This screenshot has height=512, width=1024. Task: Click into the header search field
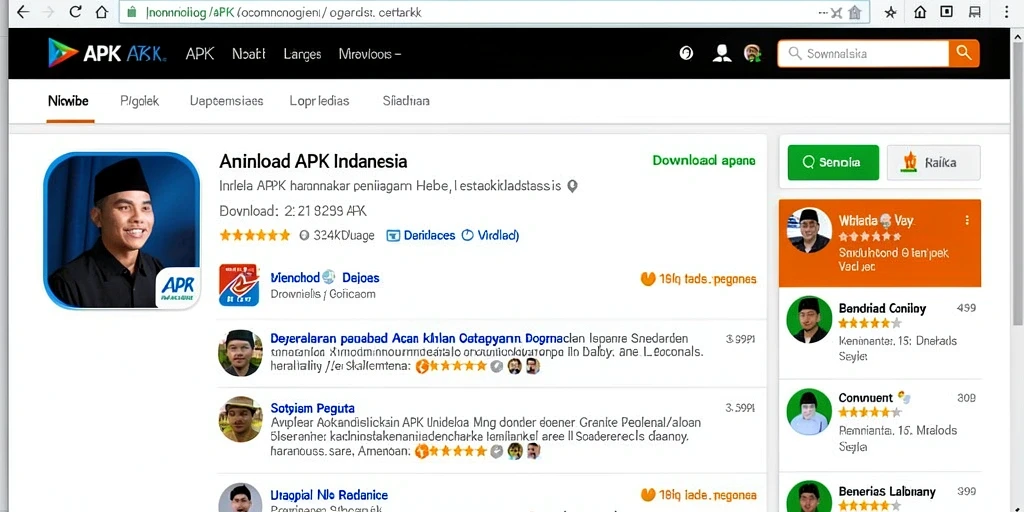[863, 54]
